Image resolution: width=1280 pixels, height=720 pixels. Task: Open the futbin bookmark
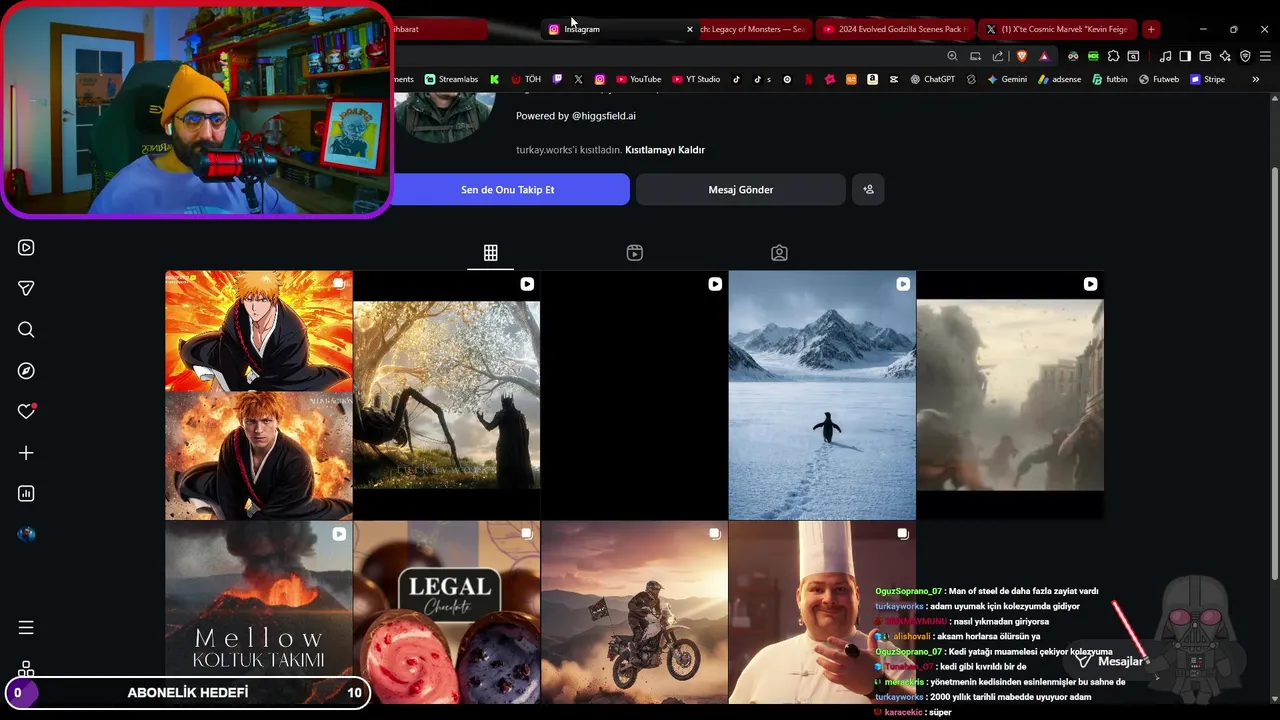(x=1109, y=79)
